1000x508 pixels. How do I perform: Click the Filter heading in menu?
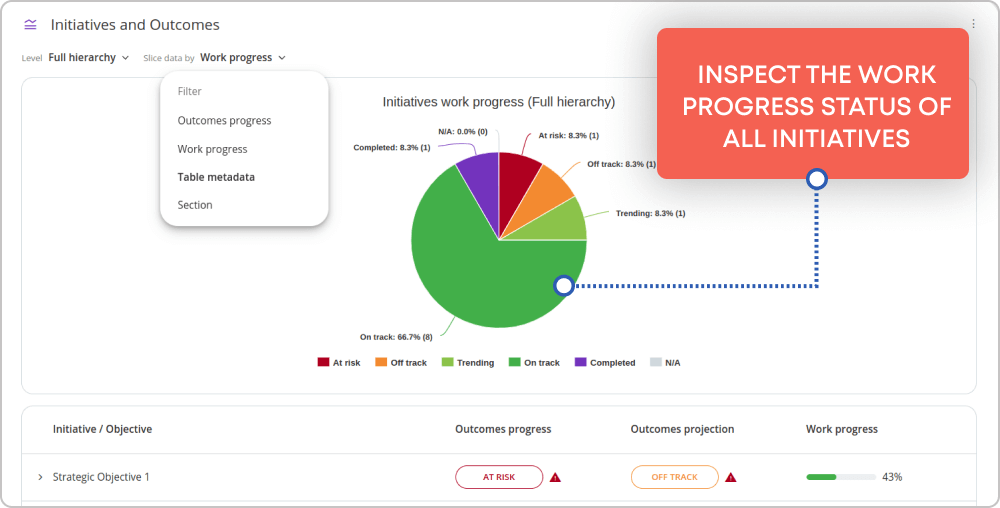click(x=189, y=91)
